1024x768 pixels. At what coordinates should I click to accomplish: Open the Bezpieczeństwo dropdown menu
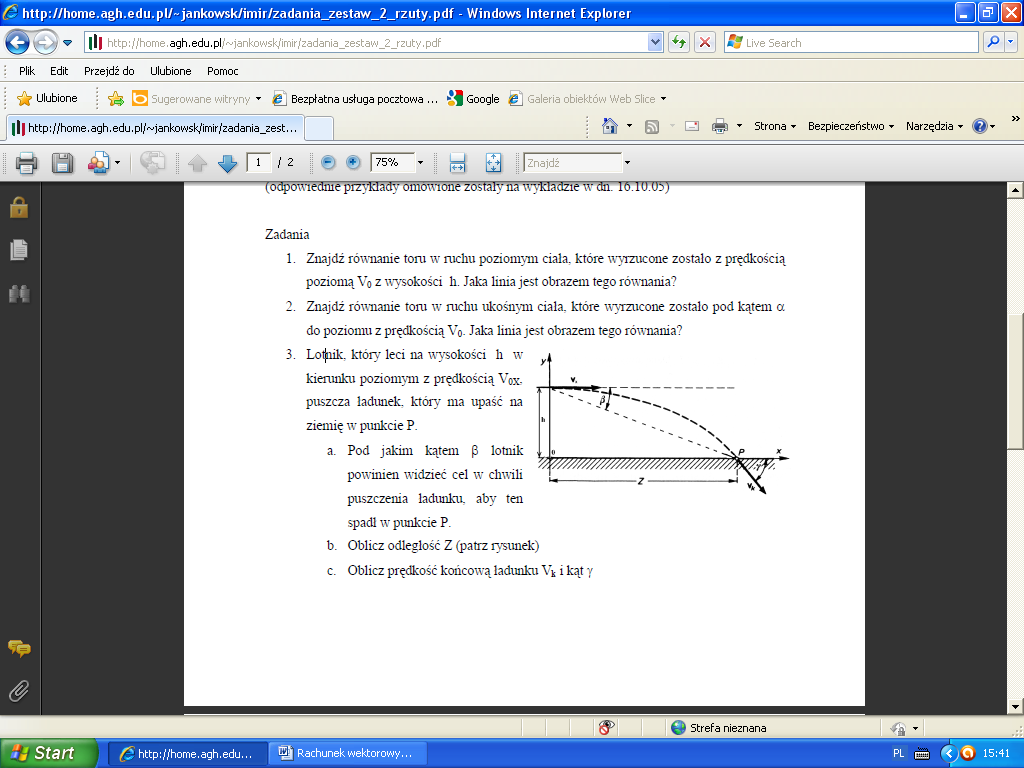coord(851,126)
